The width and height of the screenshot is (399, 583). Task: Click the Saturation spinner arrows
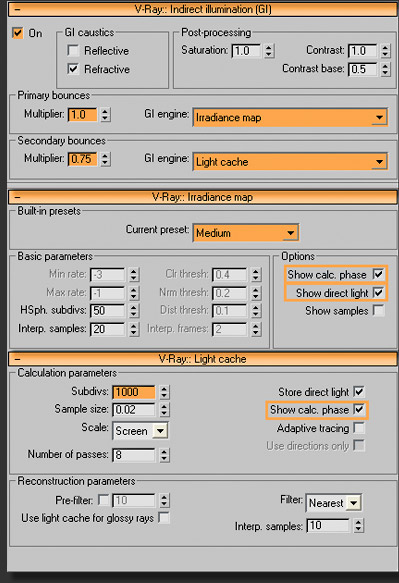point(270,51)
